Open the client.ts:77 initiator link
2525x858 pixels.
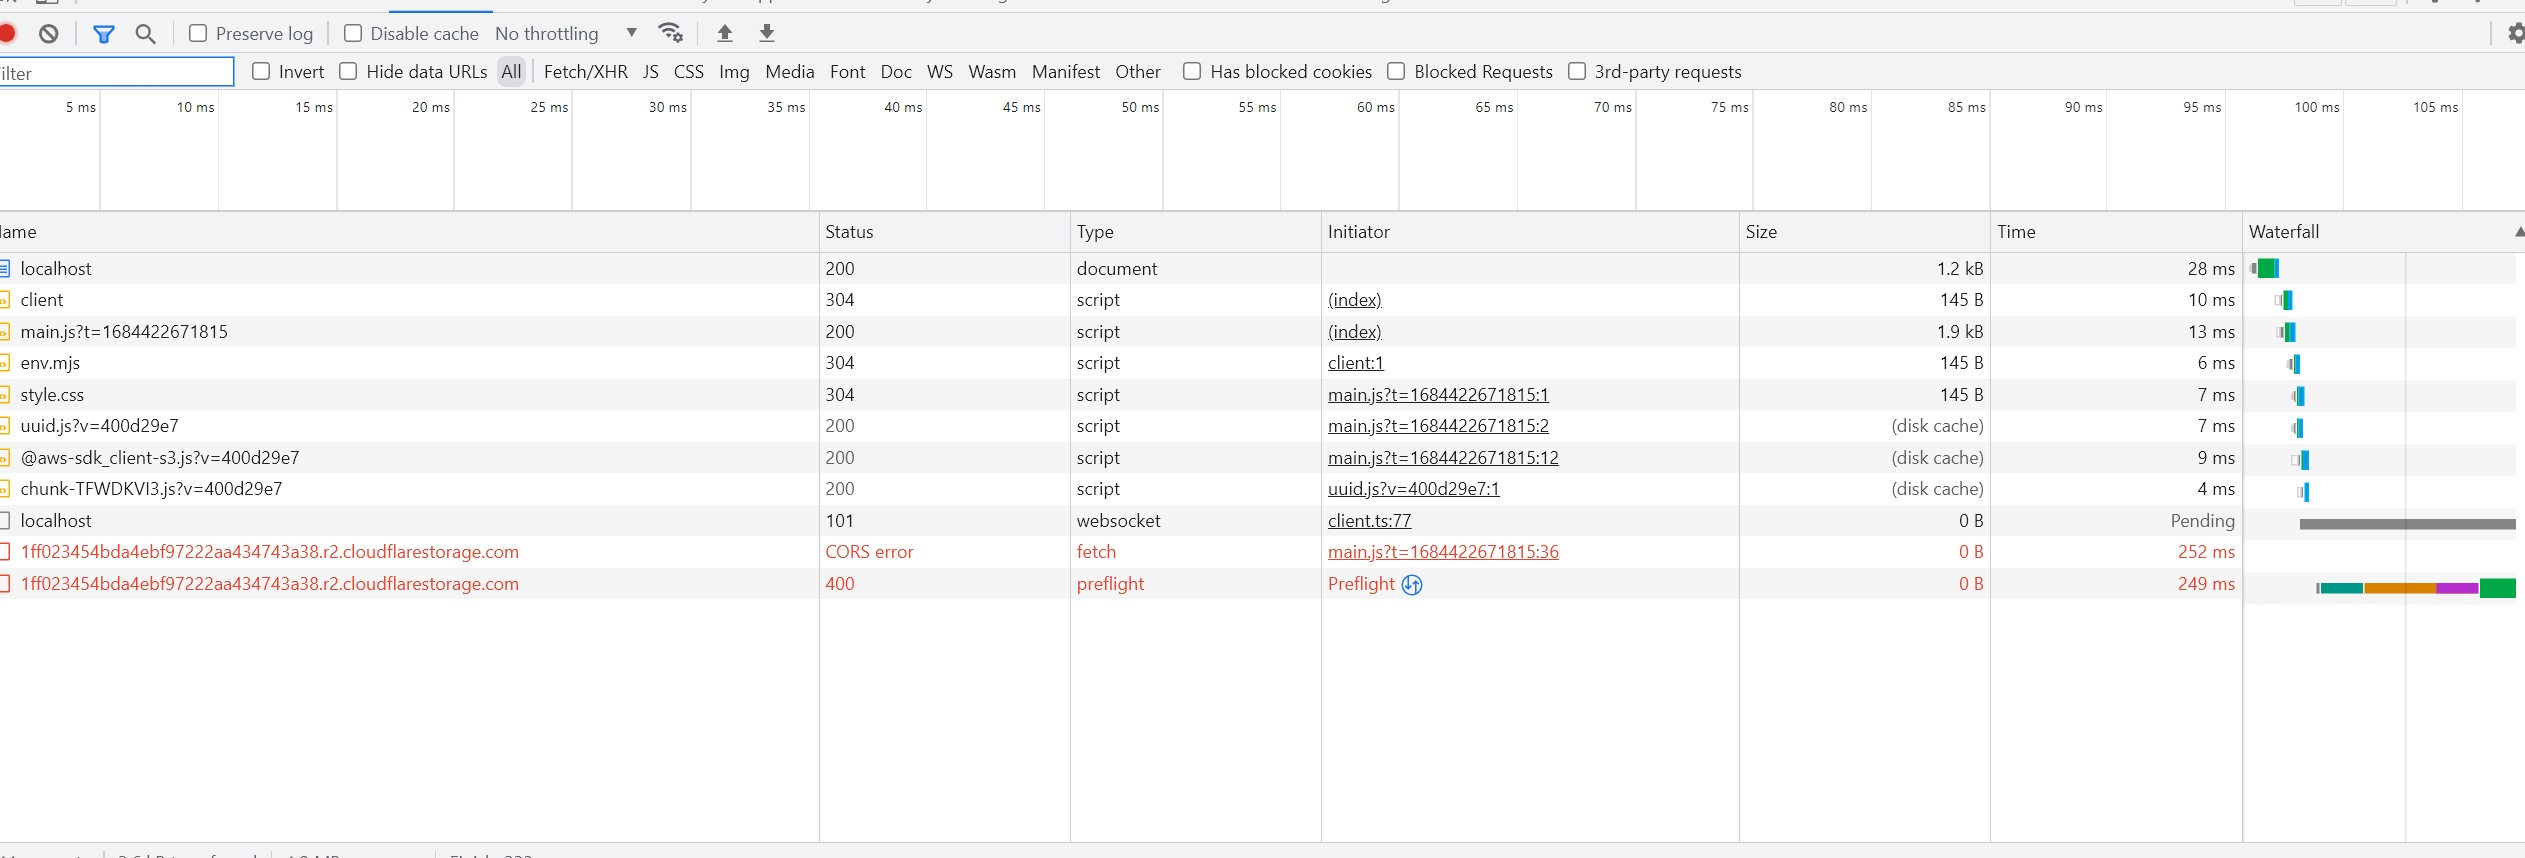click(x=1369, y=521)
